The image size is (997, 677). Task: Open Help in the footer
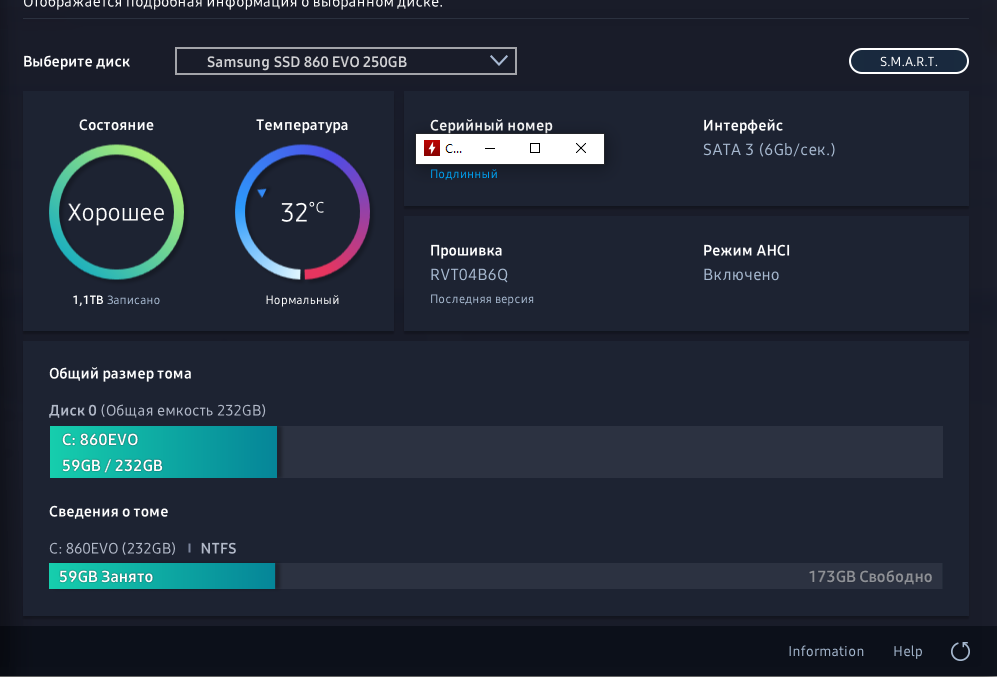point(907,651)
